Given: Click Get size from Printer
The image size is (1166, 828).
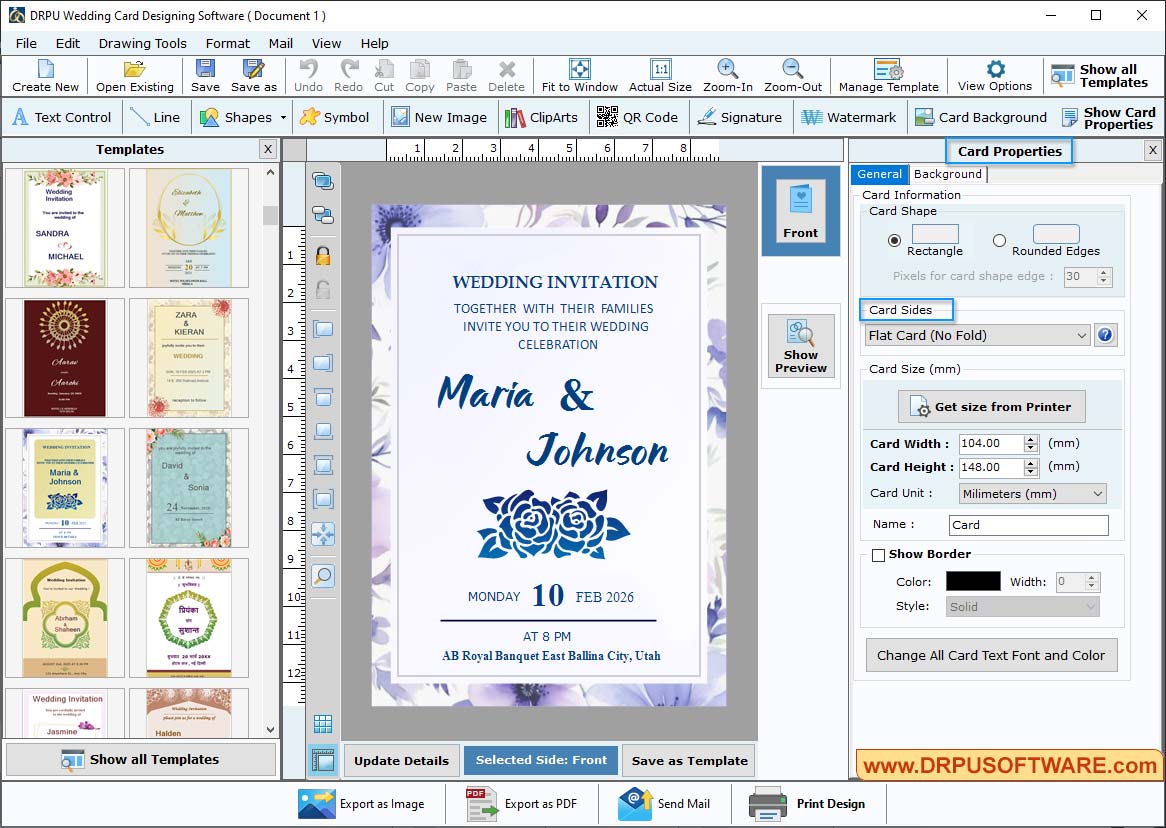Looking at the screenshot, I should pos(990,407).
